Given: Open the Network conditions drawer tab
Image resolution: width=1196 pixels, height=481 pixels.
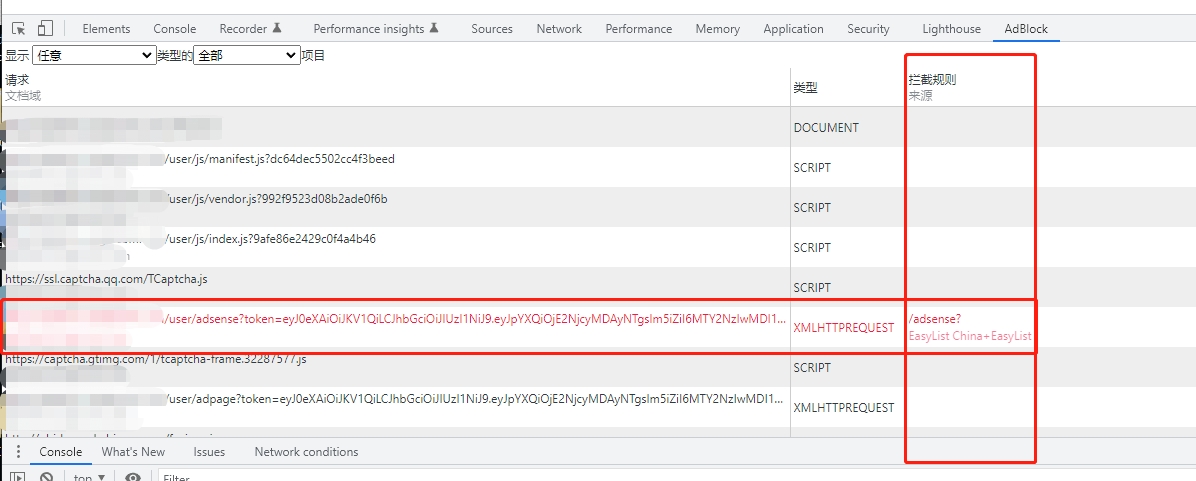Looking at the screenshot, I should click(x=306, y=452).
